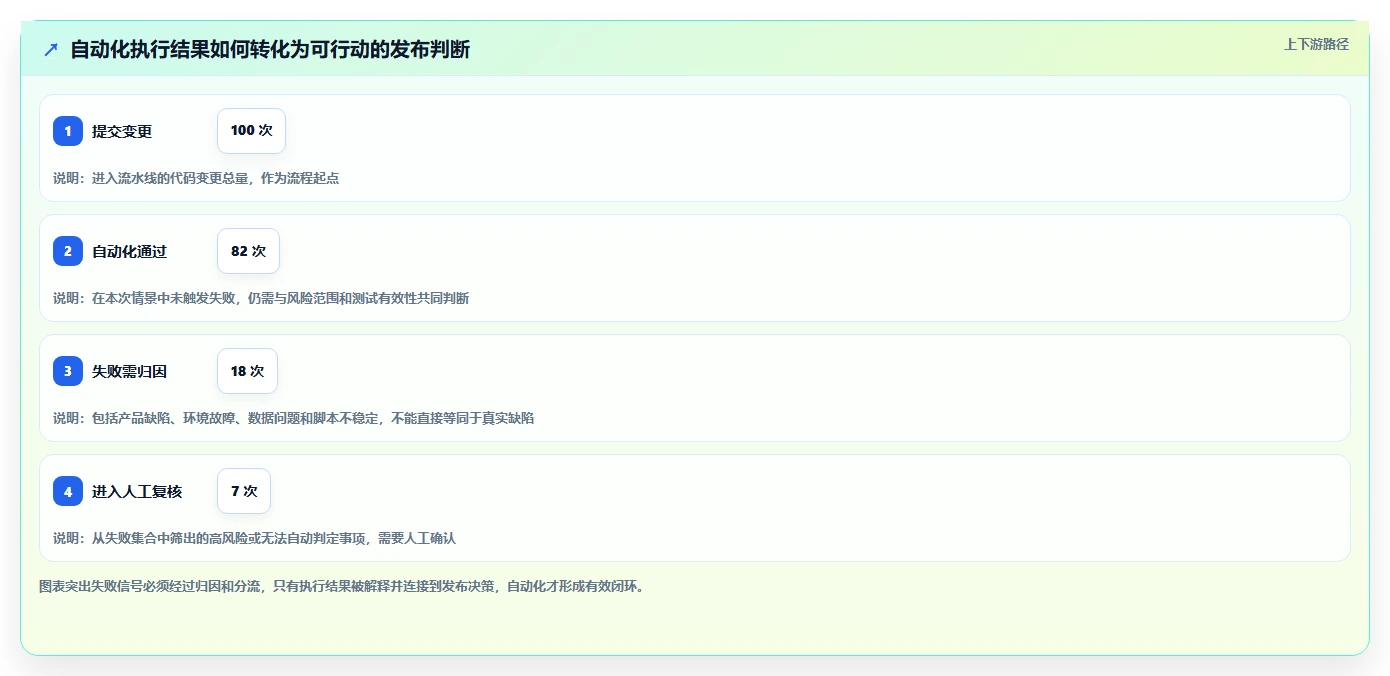Click the 上下游路径 label in header
The height and width of the screenshot is (676, 1390).
(x=1316, y=44)
